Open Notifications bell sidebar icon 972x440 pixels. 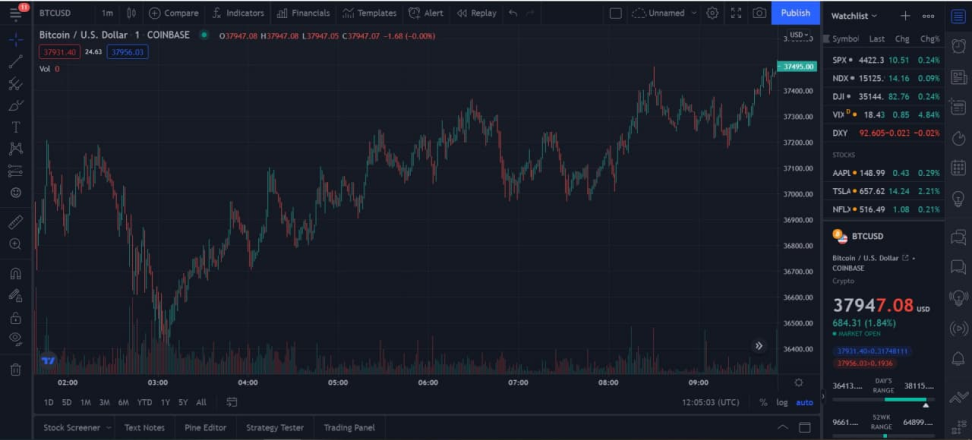958,358
